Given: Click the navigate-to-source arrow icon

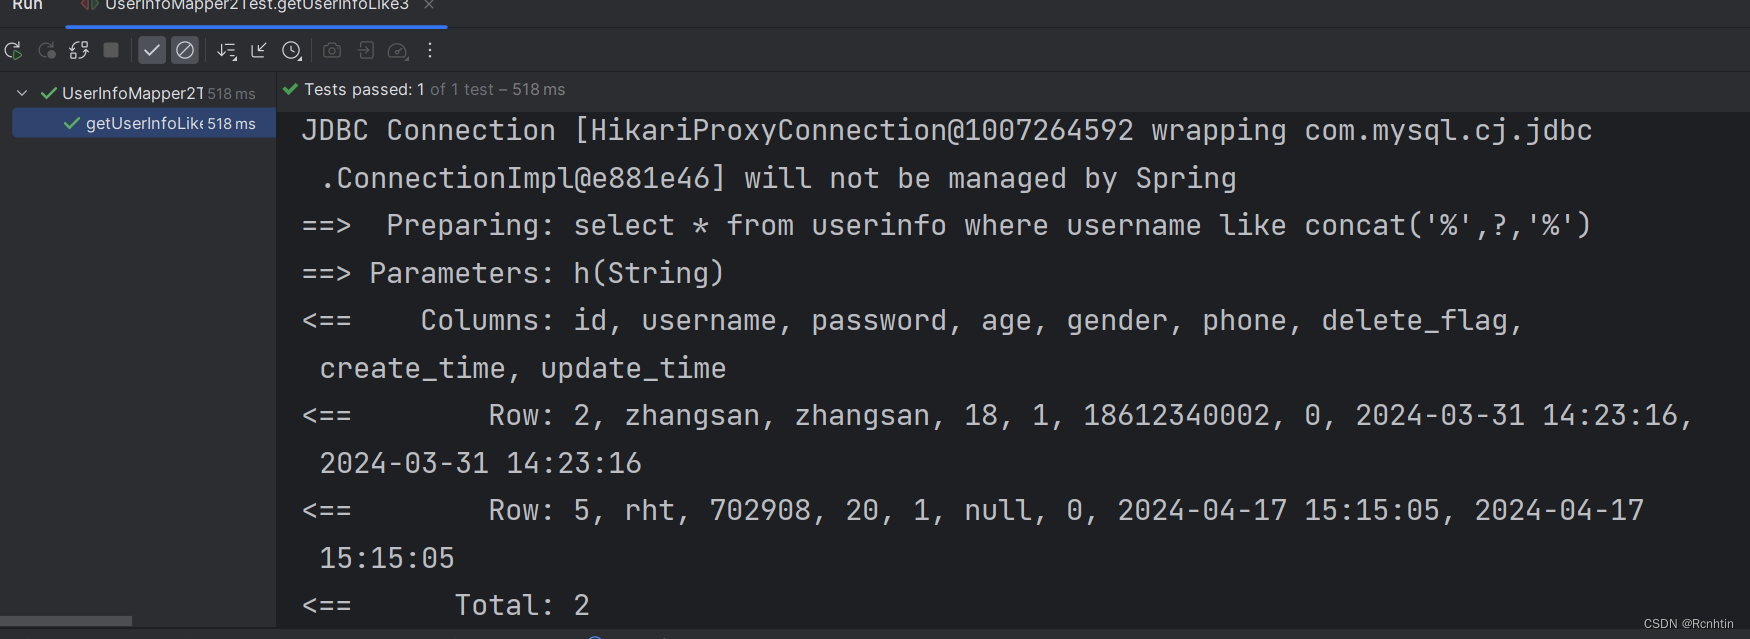Looking at the screenshot, I should point(259,50).
